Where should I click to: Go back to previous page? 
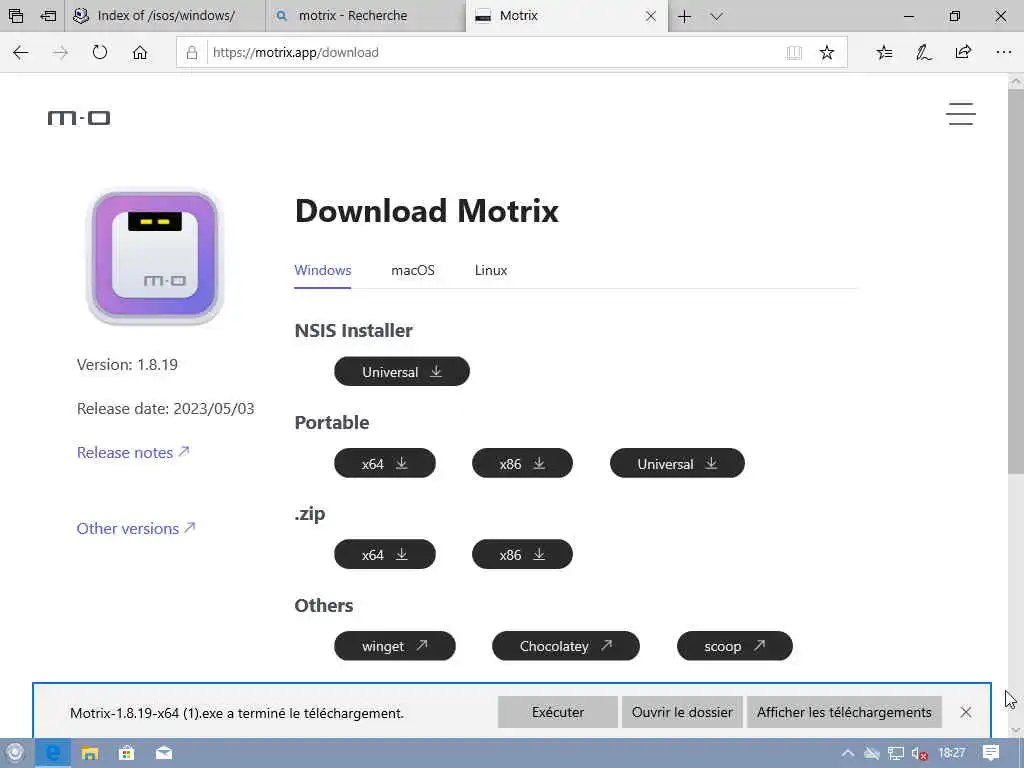click(x=21, y=52)
